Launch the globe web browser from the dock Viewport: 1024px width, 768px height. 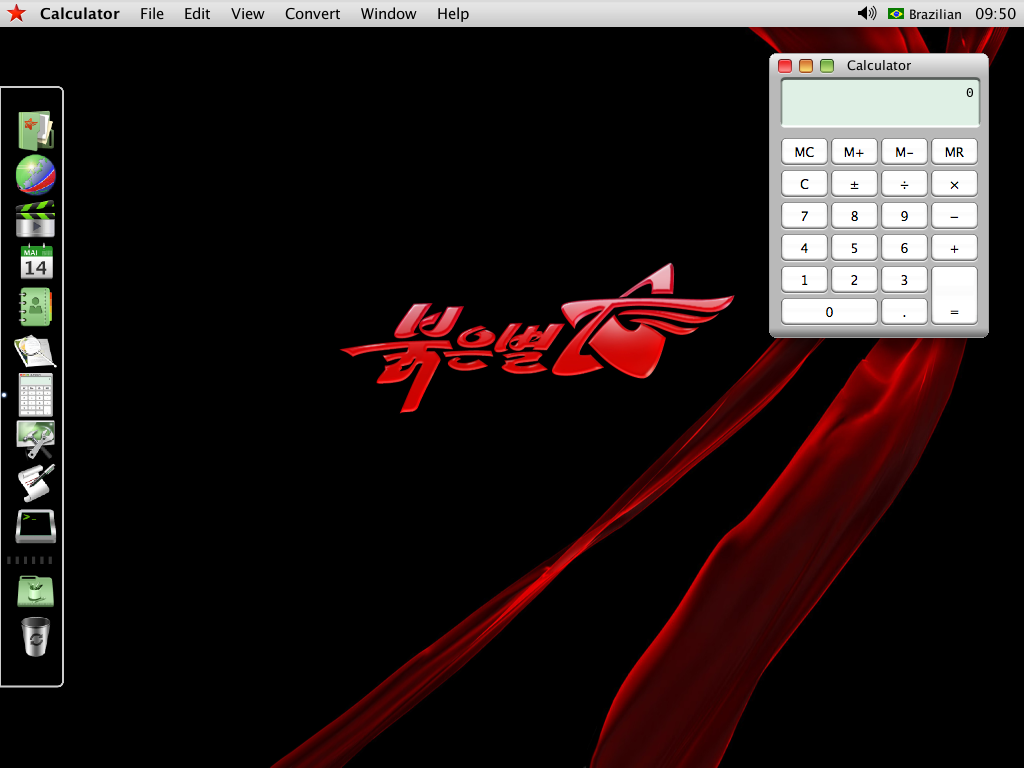click(36, 175)
